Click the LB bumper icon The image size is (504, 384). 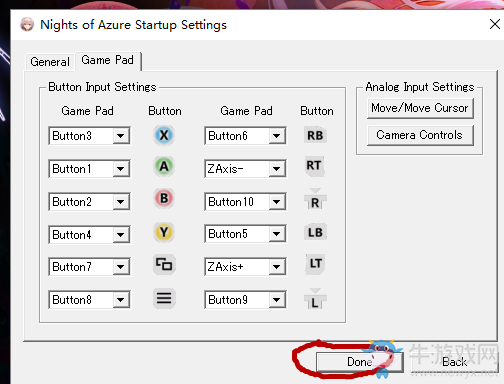tap(315, 232)
